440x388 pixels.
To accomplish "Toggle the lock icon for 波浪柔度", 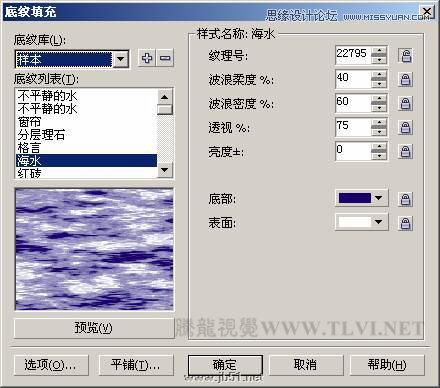I will (405, 79).
